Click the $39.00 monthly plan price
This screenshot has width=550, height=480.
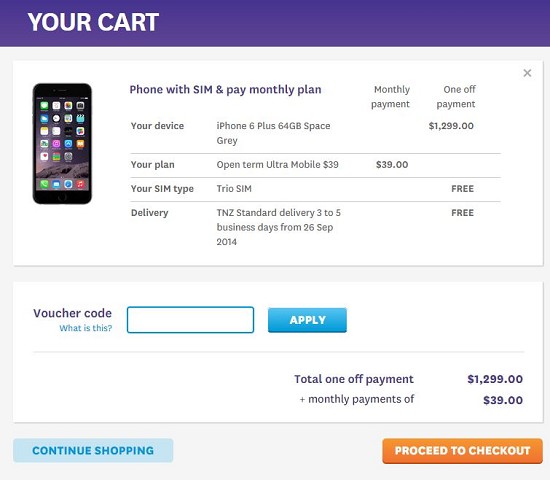392,165
